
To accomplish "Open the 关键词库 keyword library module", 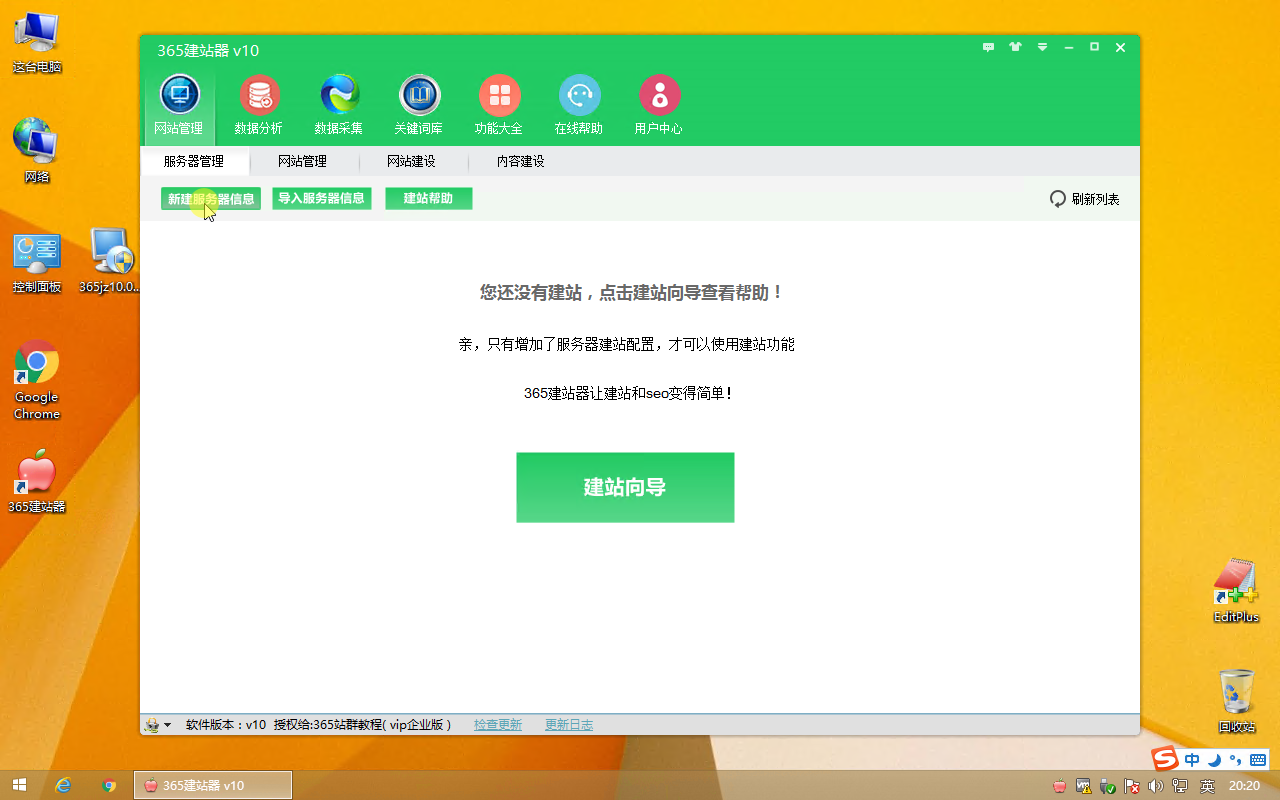I will [x=419, y=105].
